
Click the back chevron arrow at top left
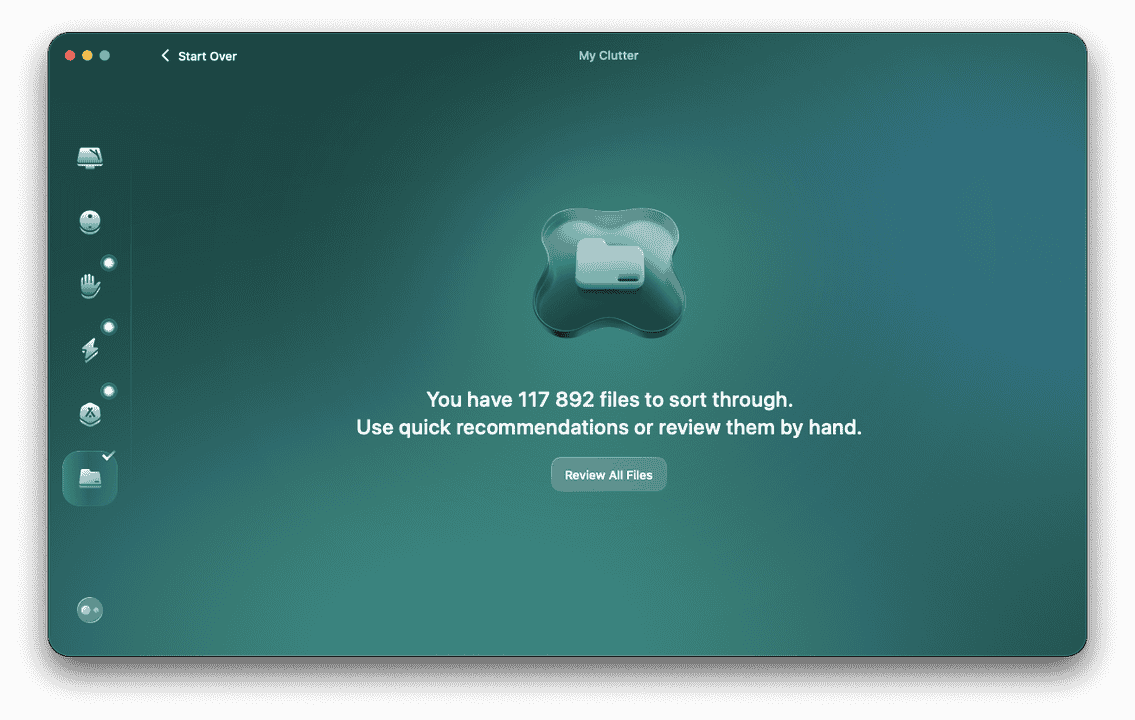click(x=165, y=56)
